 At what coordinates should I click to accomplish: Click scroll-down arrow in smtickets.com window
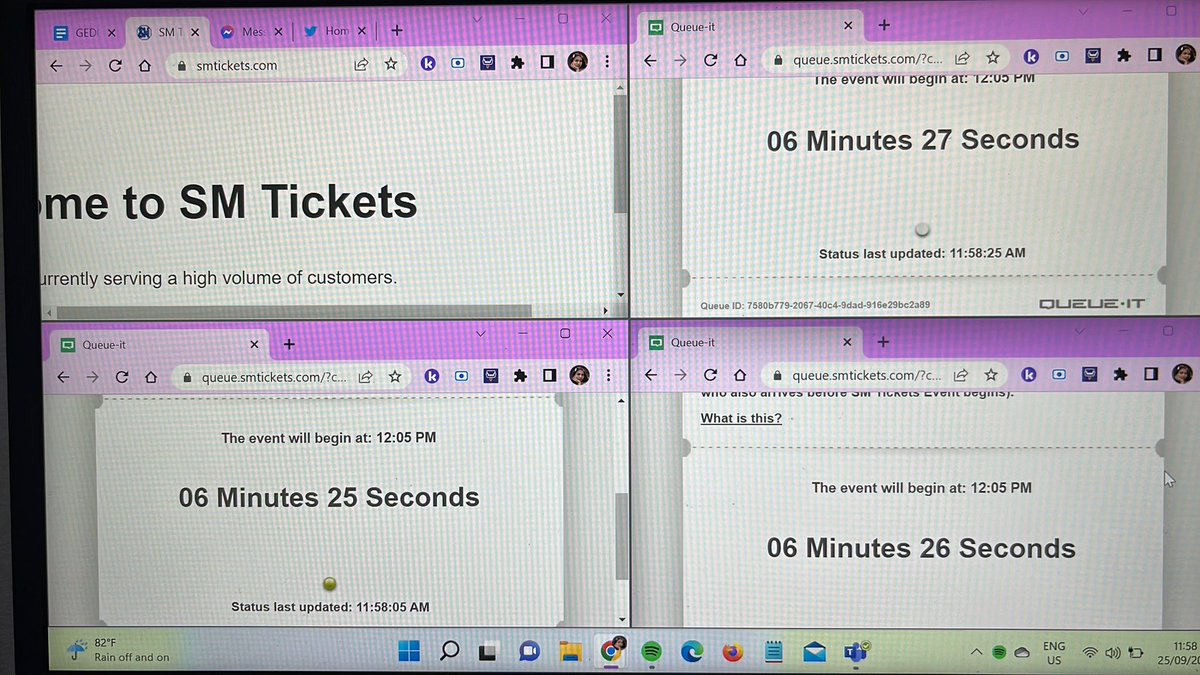coord(620,295)
